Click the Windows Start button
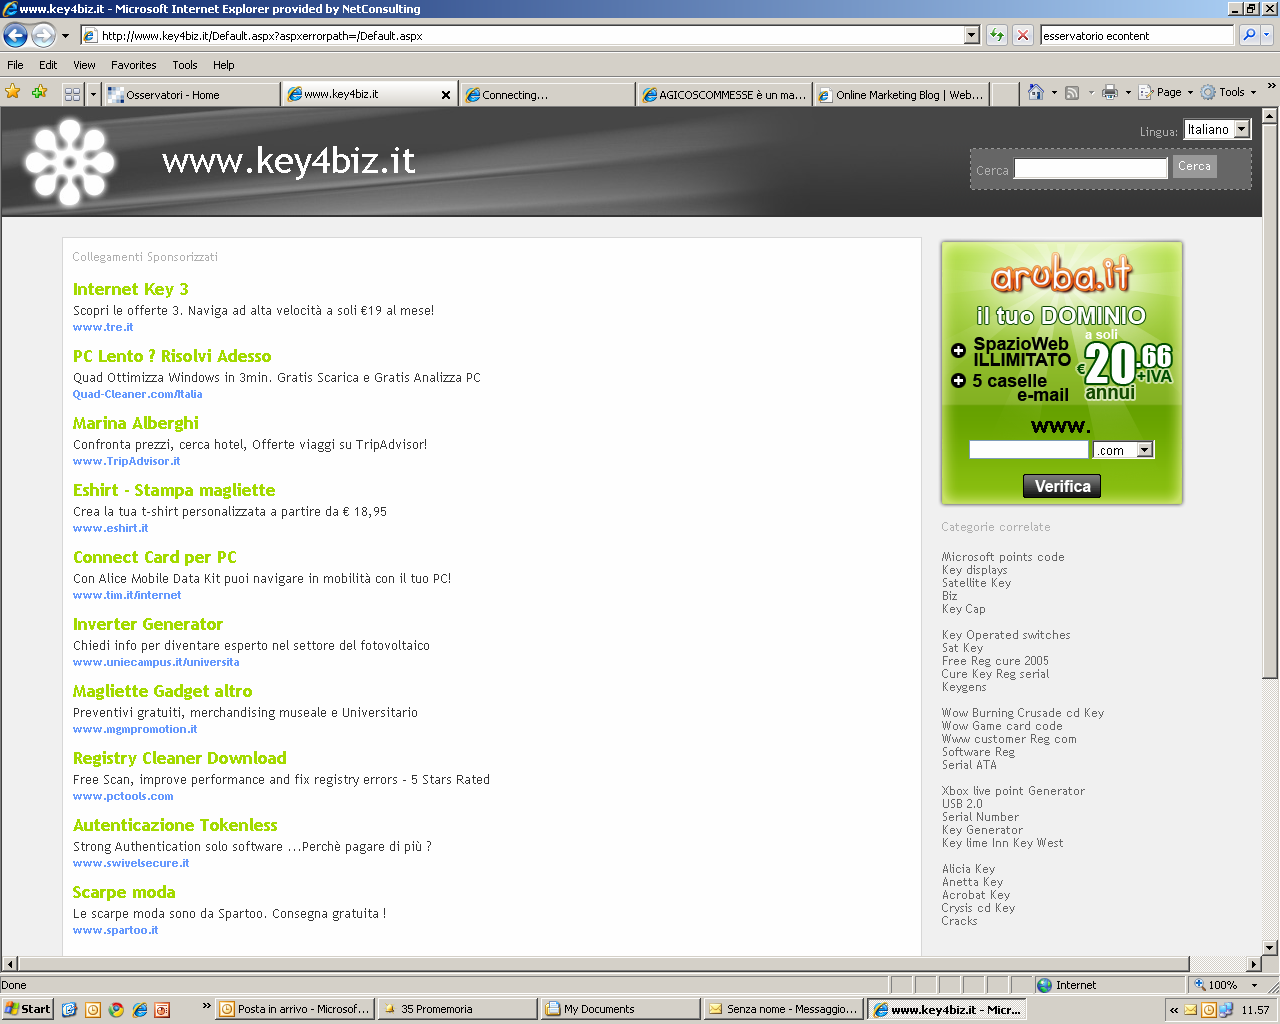This screenshot has height=1024, width=1280. pos(28,1009)
